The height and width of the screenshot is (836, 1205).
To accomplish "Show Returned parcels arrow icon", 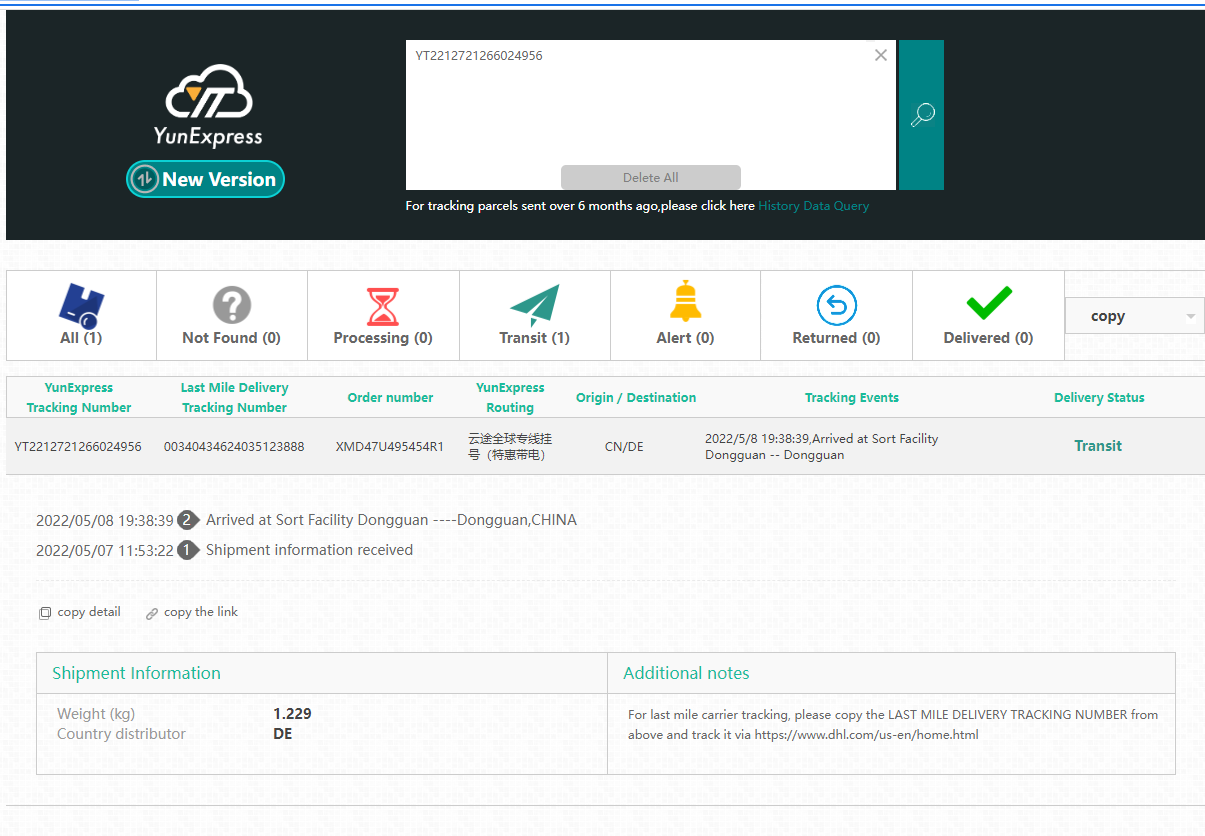I will tap(836, 306).
